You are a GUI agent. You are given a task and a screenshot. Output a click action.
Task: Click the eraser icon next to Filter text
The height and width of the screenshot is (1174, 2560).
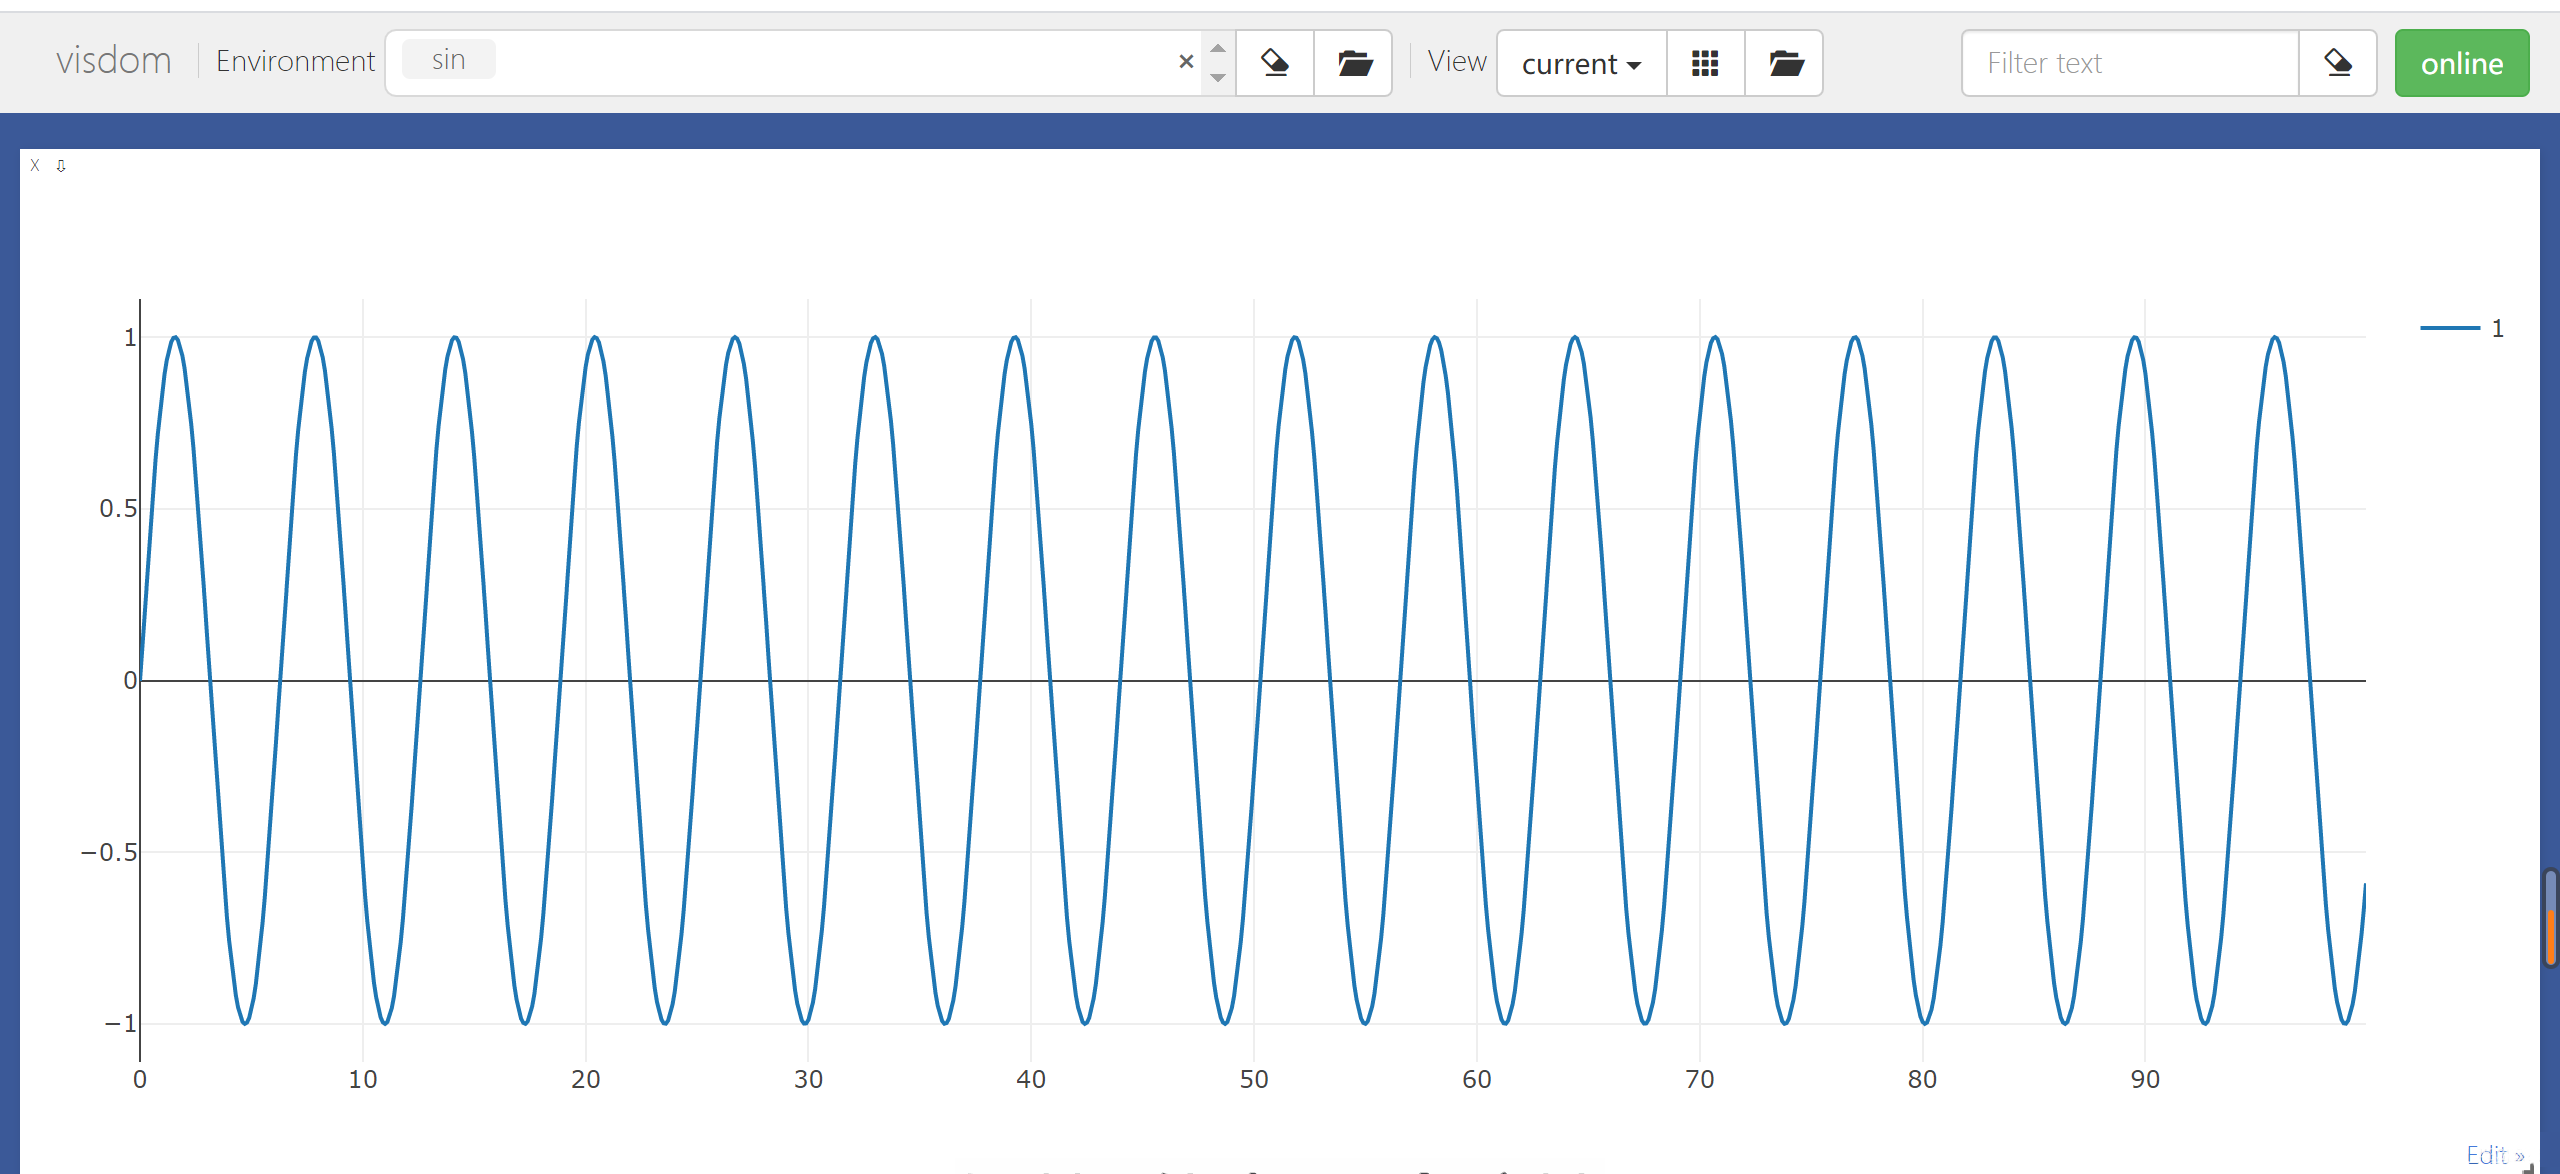[2338, 63]
